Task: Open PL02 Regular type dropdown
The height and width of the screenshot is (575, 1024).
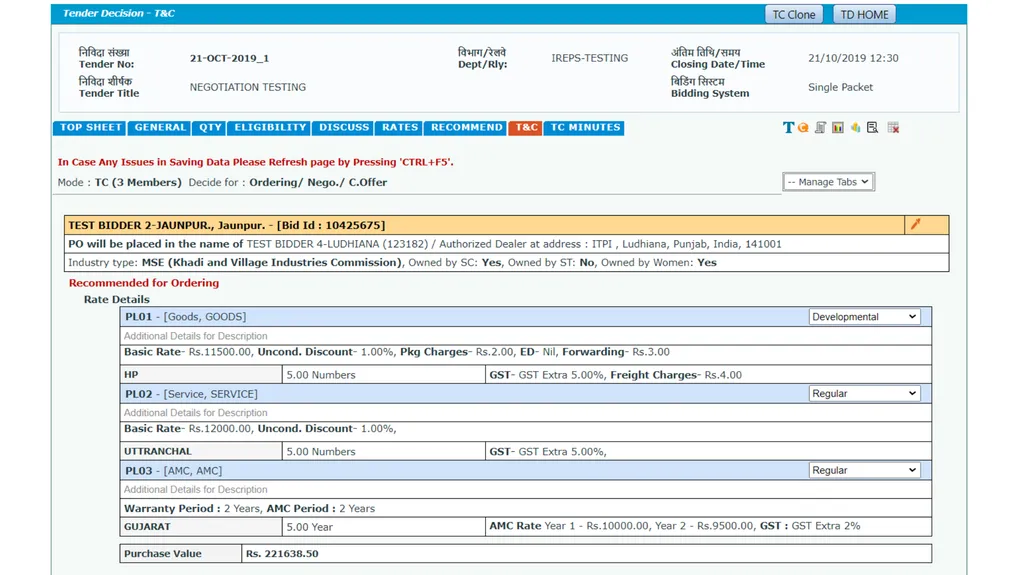Action: [x=865, y=393]
